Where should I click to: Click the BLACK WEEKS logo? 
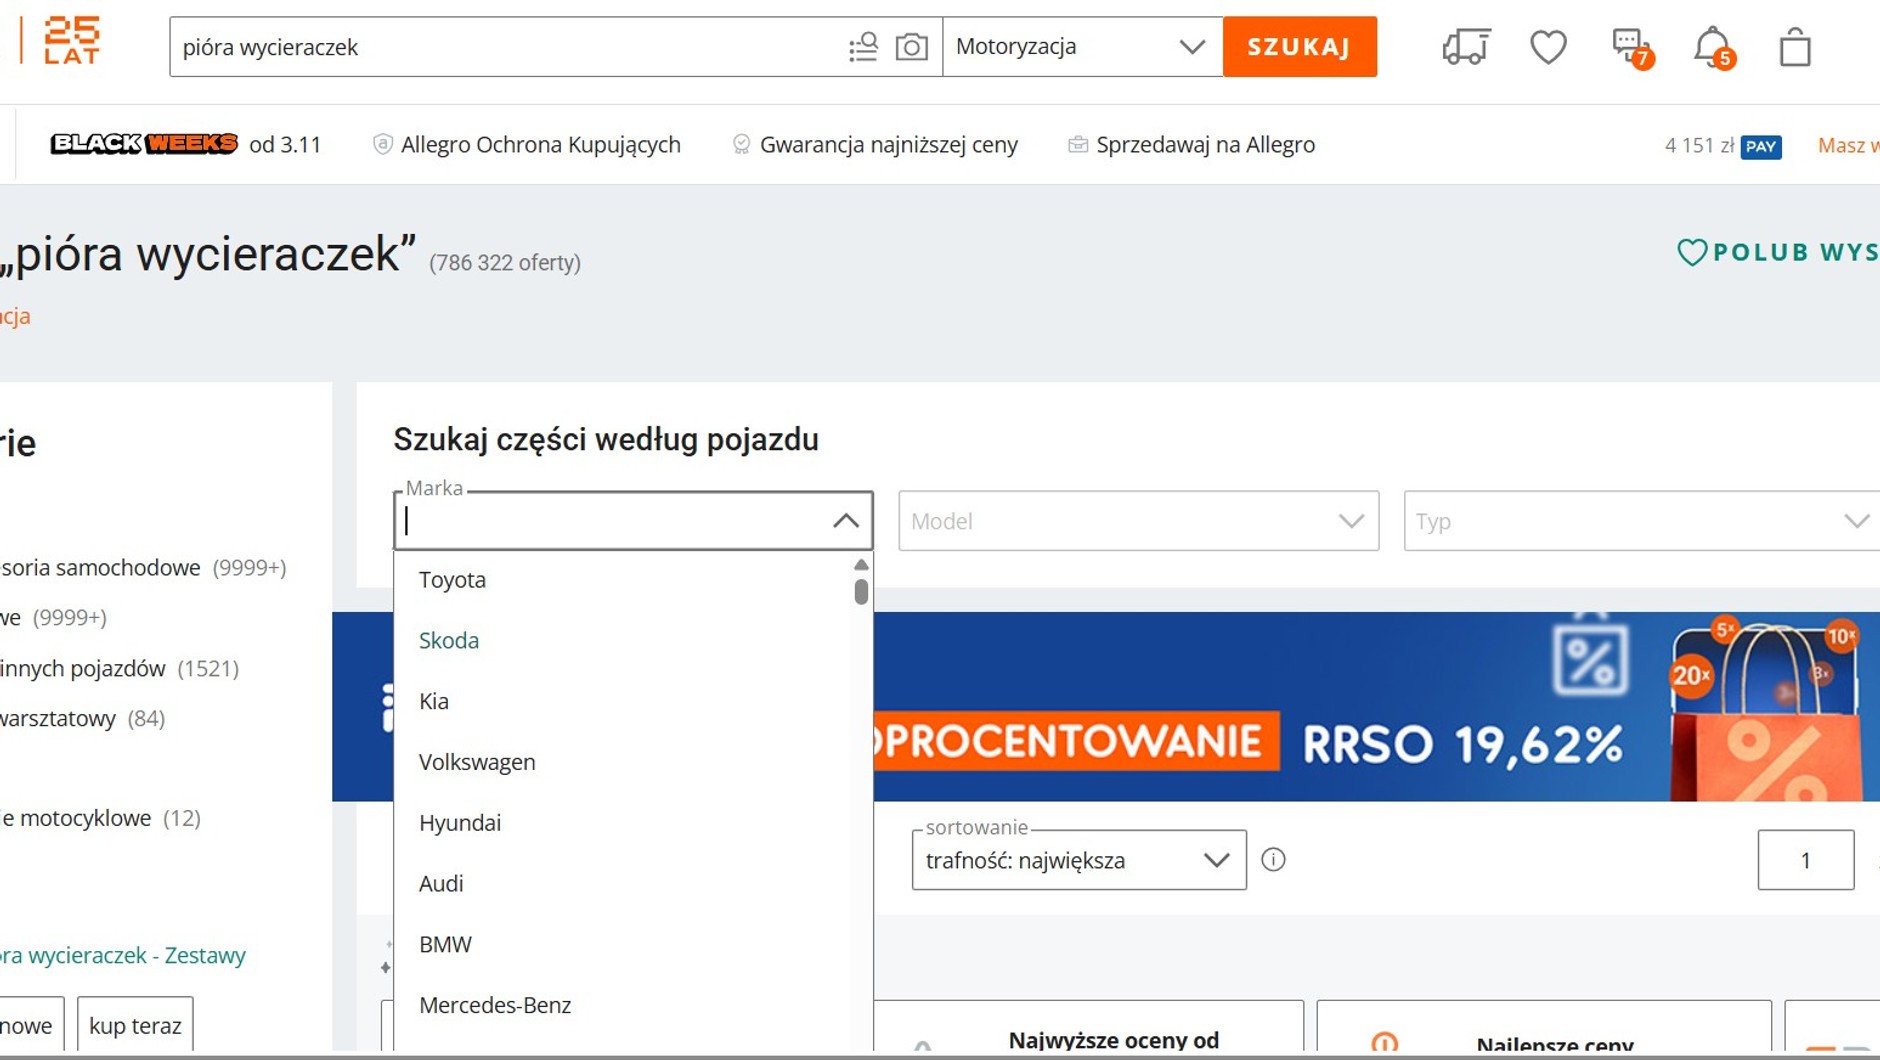[144, 144]
